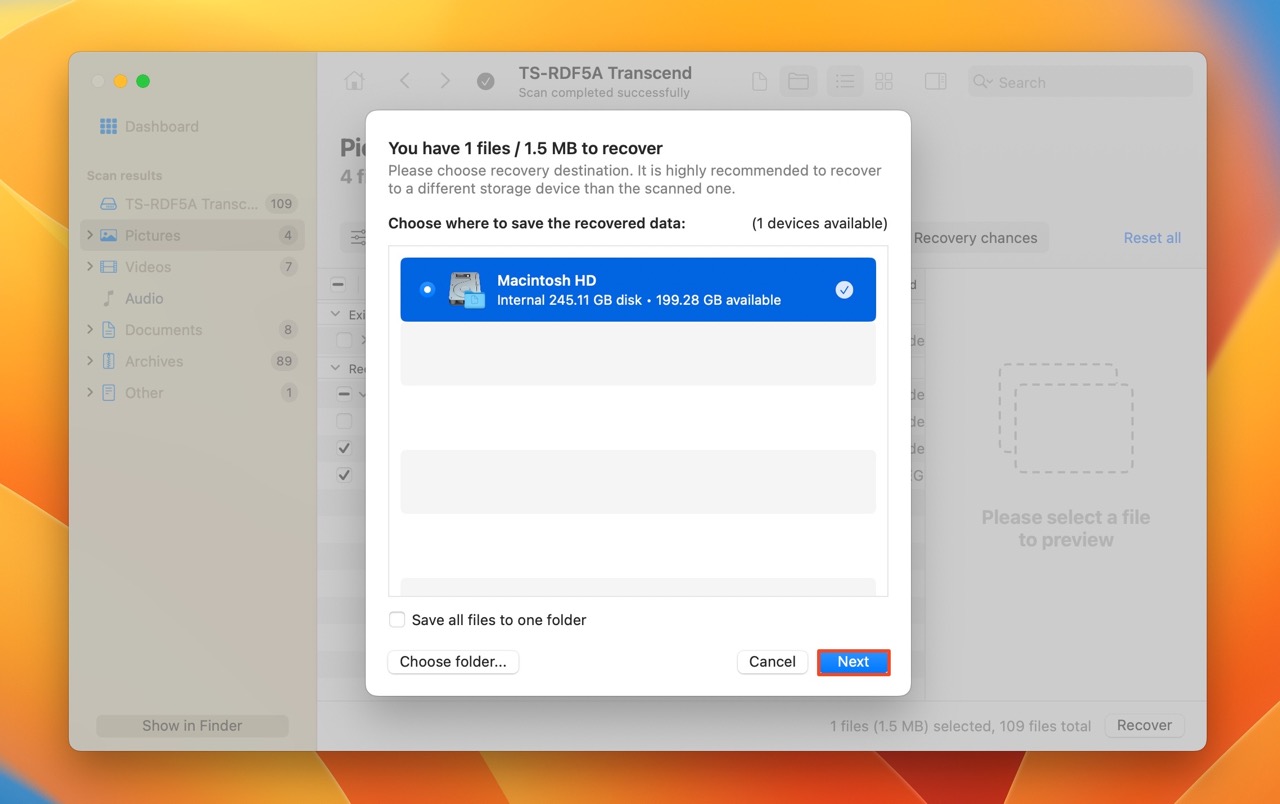This screenshot has width=1280, height=804.
Task: Uncheck the upper of two checked file boxes
Action: (344, 448)
